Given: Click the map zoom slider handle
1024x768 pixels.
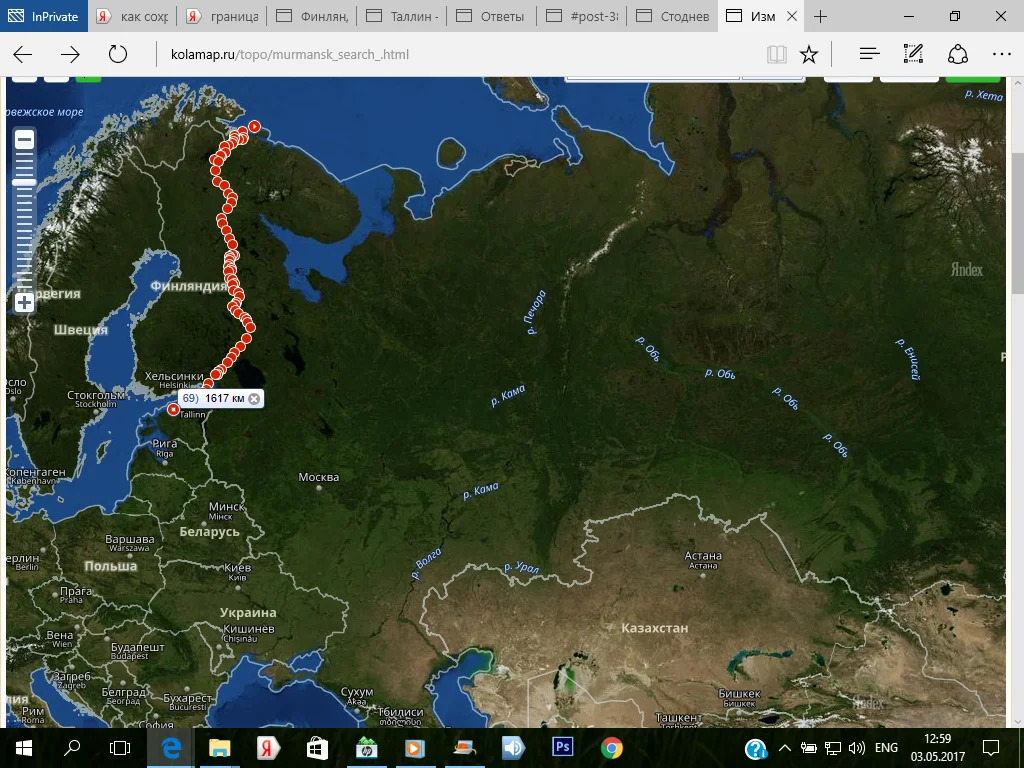Looking at the screenshot, I should (25, 183).
